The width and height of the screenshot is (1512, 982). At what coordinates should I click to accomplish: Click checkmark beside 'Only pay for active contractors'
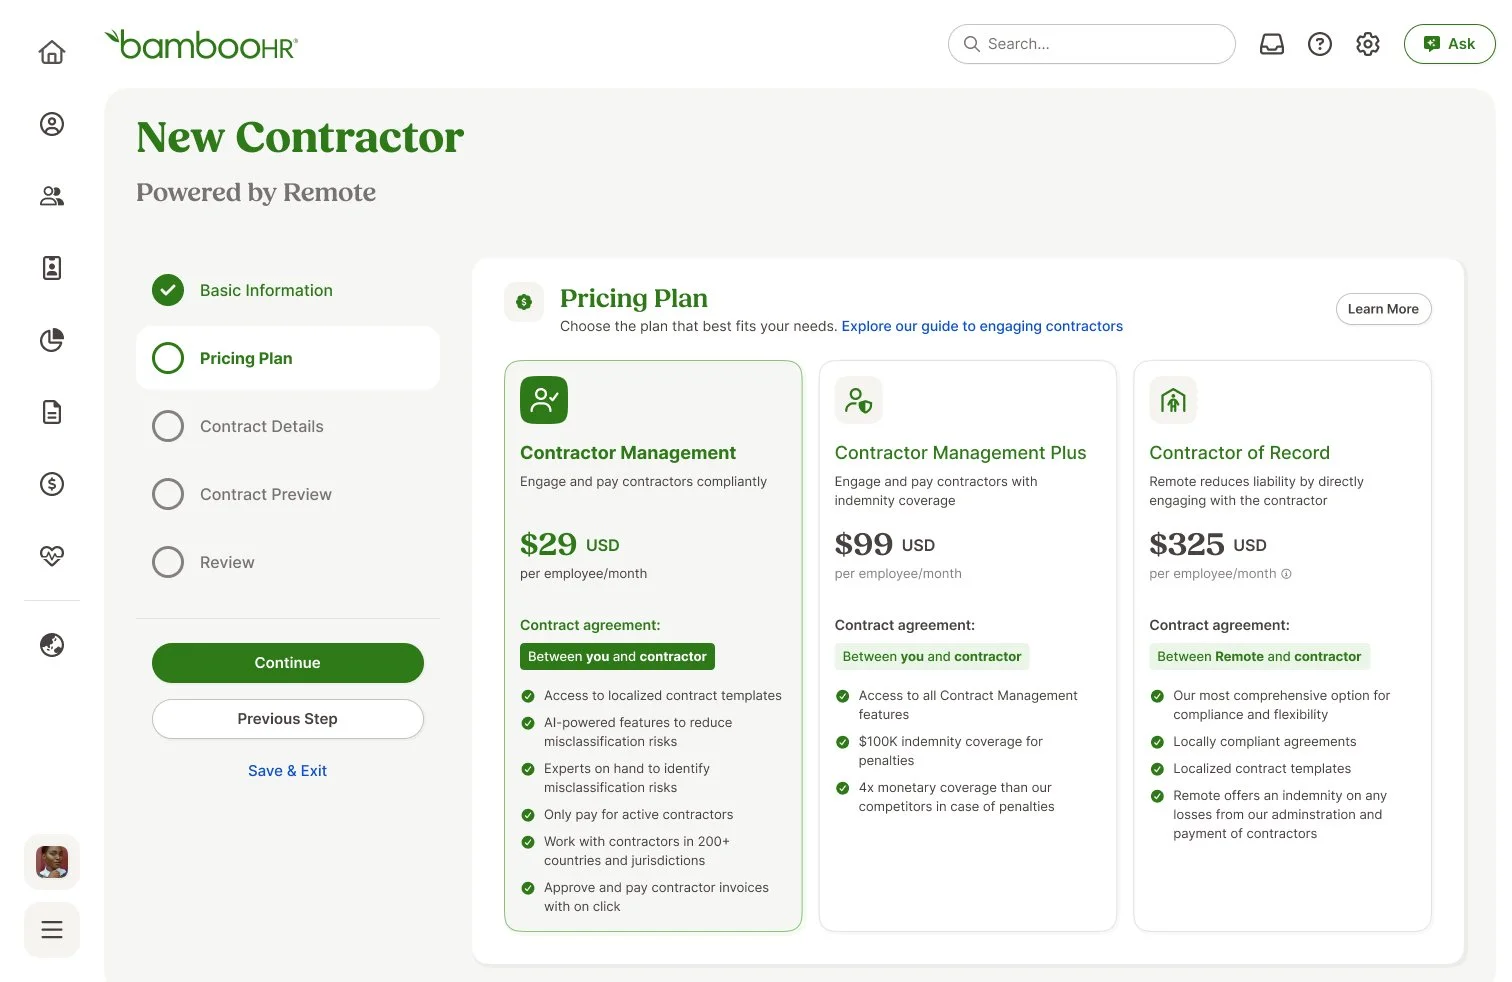[x=528, y=815]
